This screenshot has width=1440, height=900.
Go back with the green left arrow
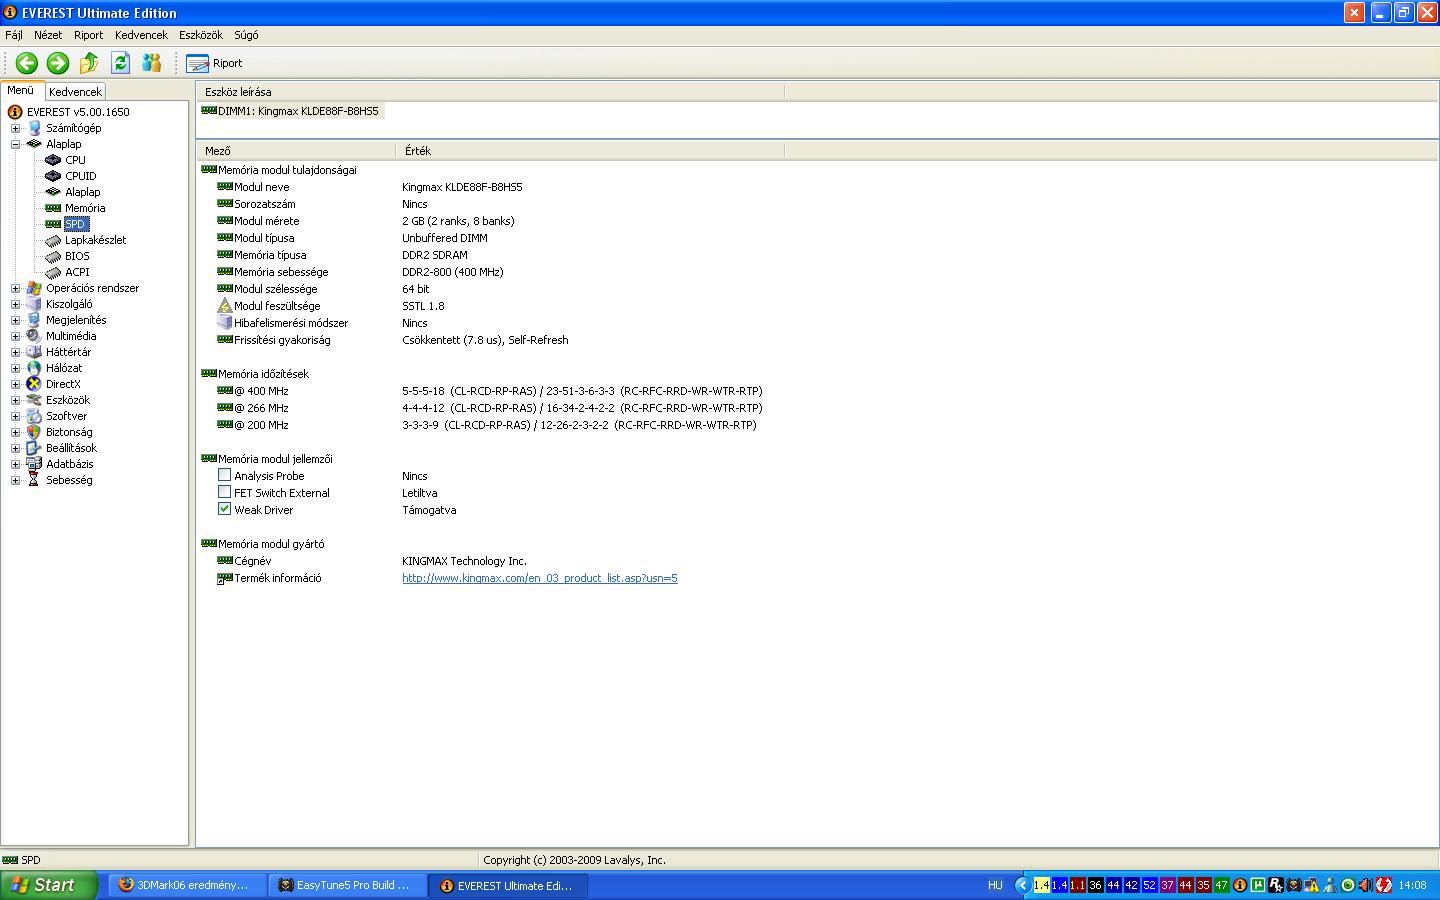(27, 63)
